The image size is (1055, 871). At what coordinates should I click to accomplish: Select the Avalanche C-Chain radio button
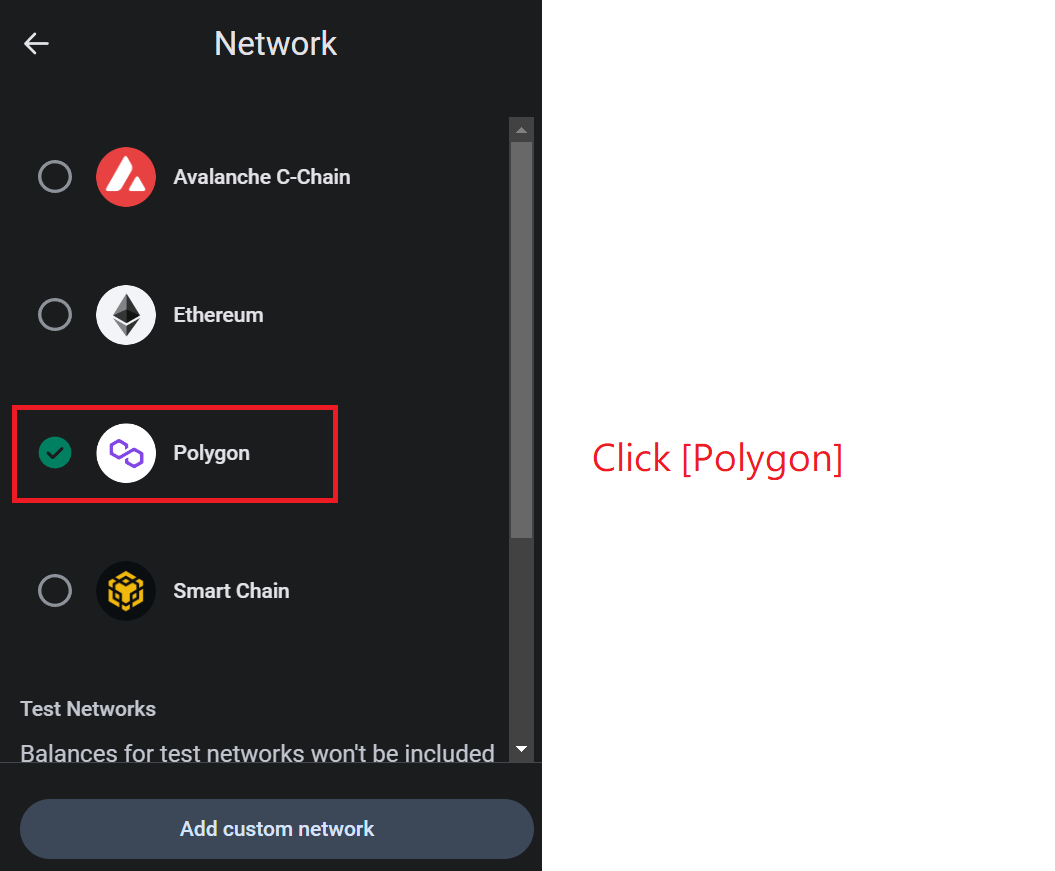[55, 177]
